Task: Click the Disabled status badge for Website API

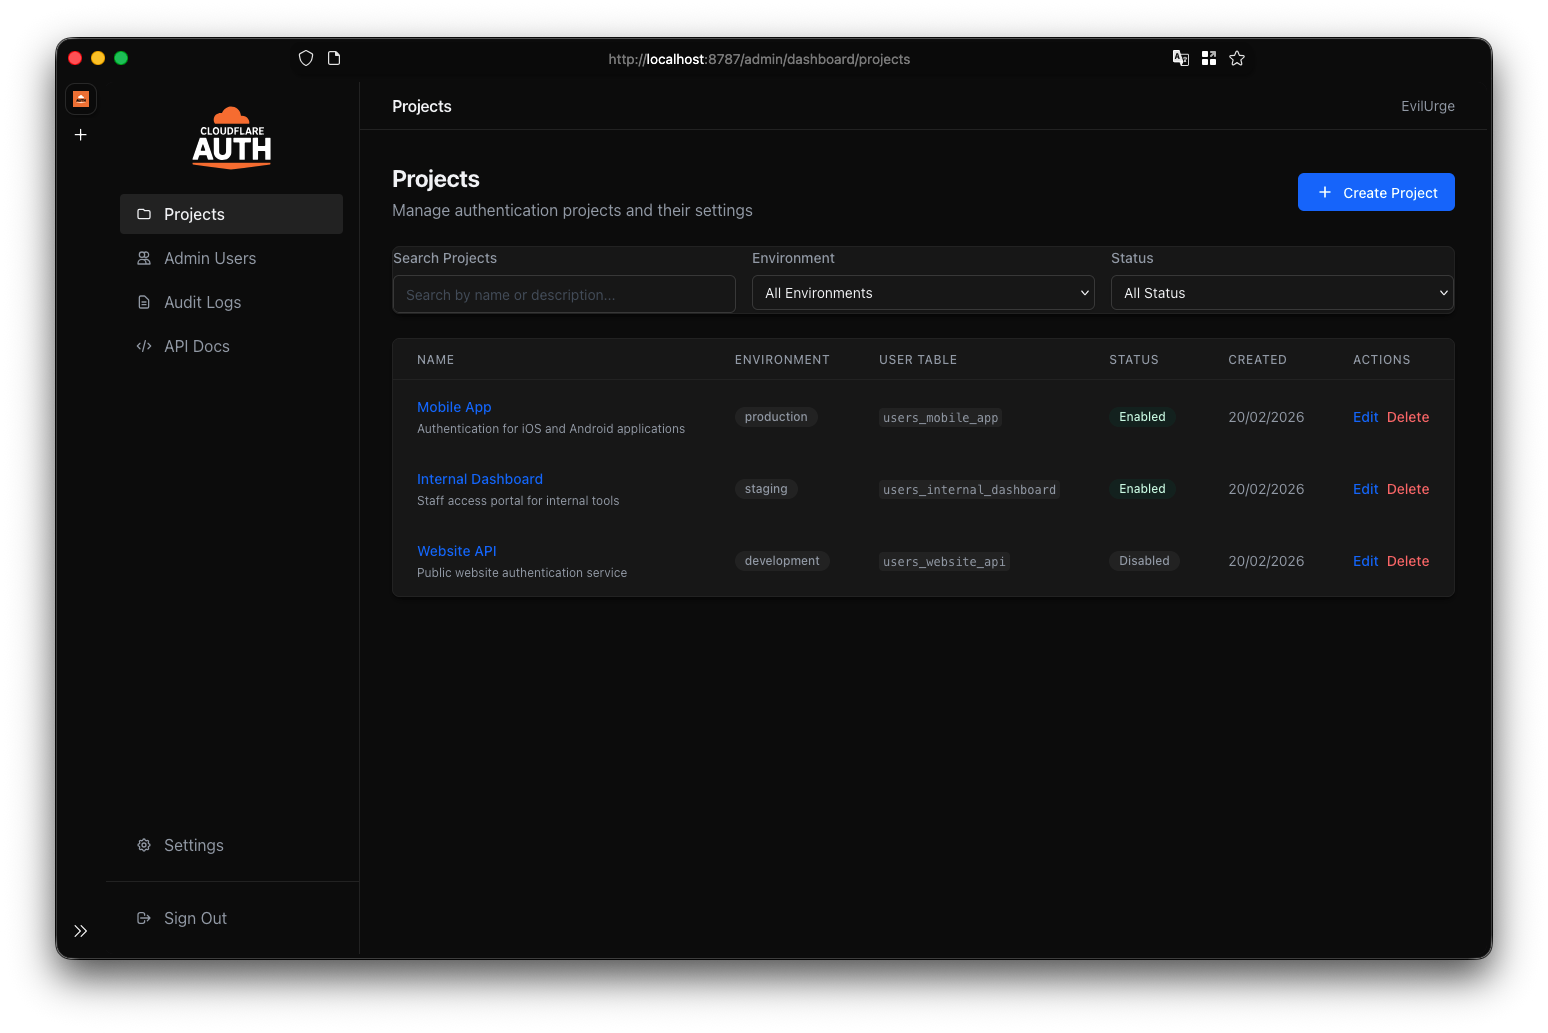Action: click(x=1144, y=561)
